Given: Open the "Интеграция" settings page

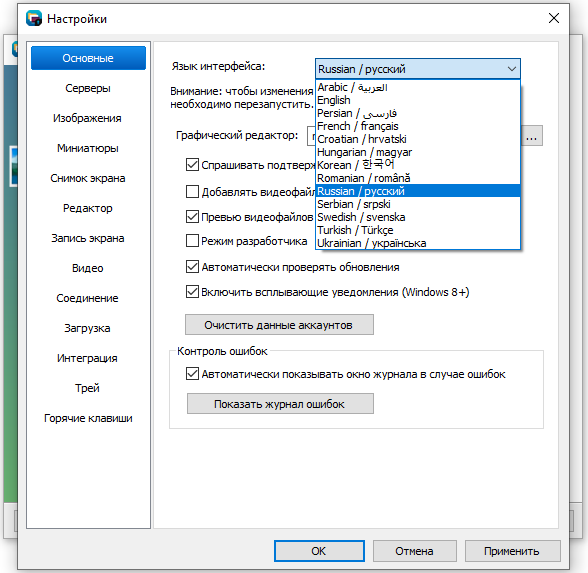Looking at the screenshot, I should (88, 358).
